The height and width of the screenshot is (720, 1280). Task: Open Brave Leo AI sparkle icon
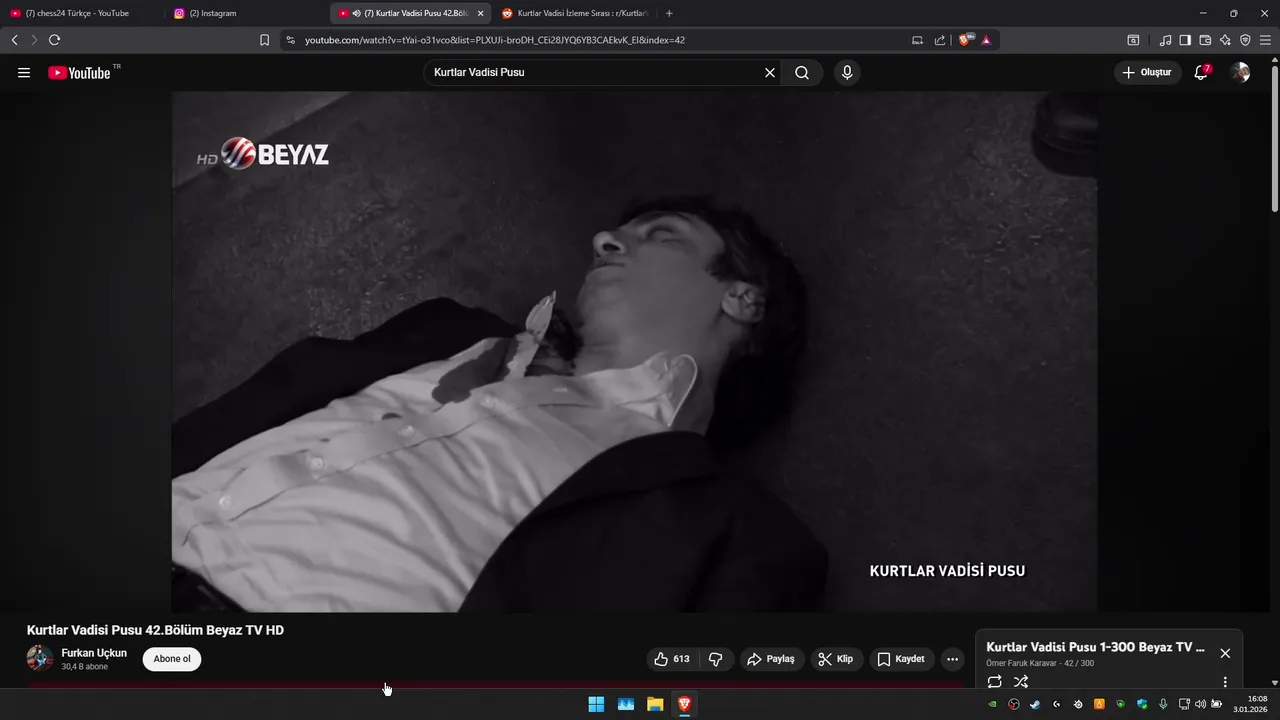pyautogui.click(x=1225, y=40)
